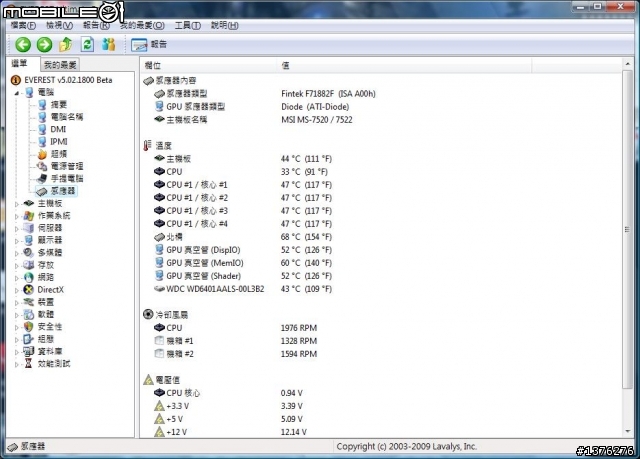Click the 欄位 column header
The height and width of the screenshot is (459, 640).
tap(209, 65)
